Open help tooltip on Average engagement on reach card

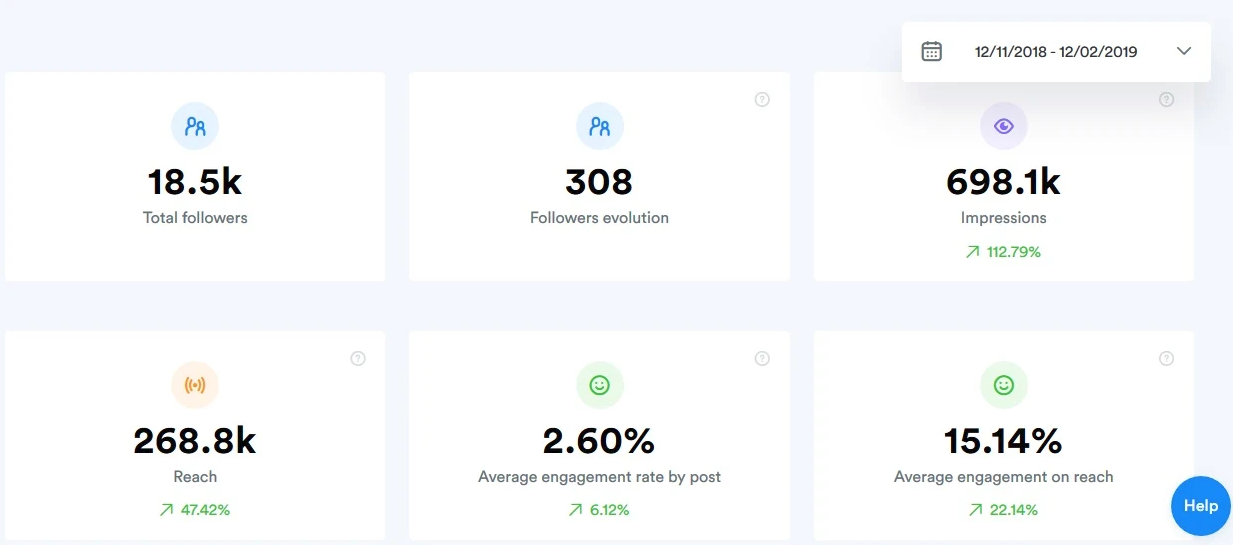(1166, 358)
